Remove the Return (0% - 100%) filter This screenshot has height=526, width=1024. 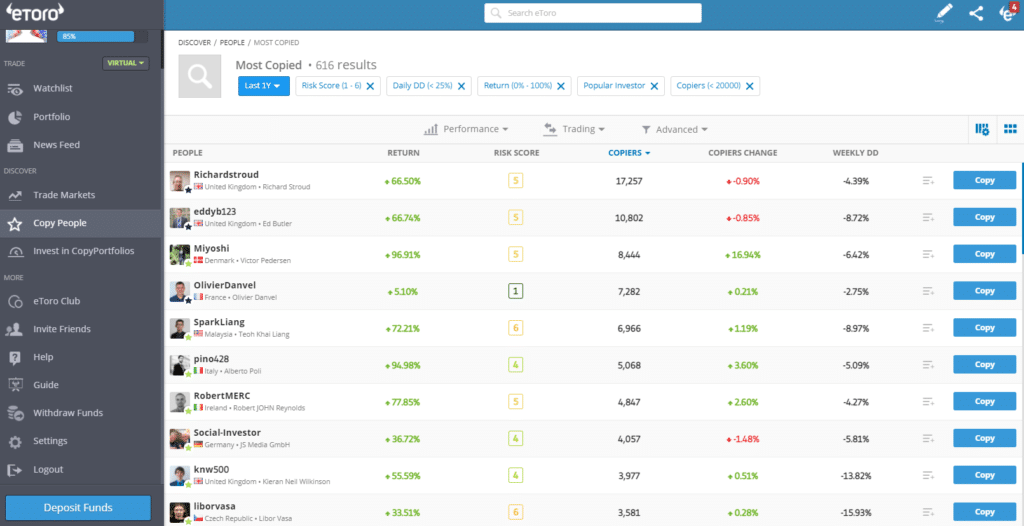(560, 86)
